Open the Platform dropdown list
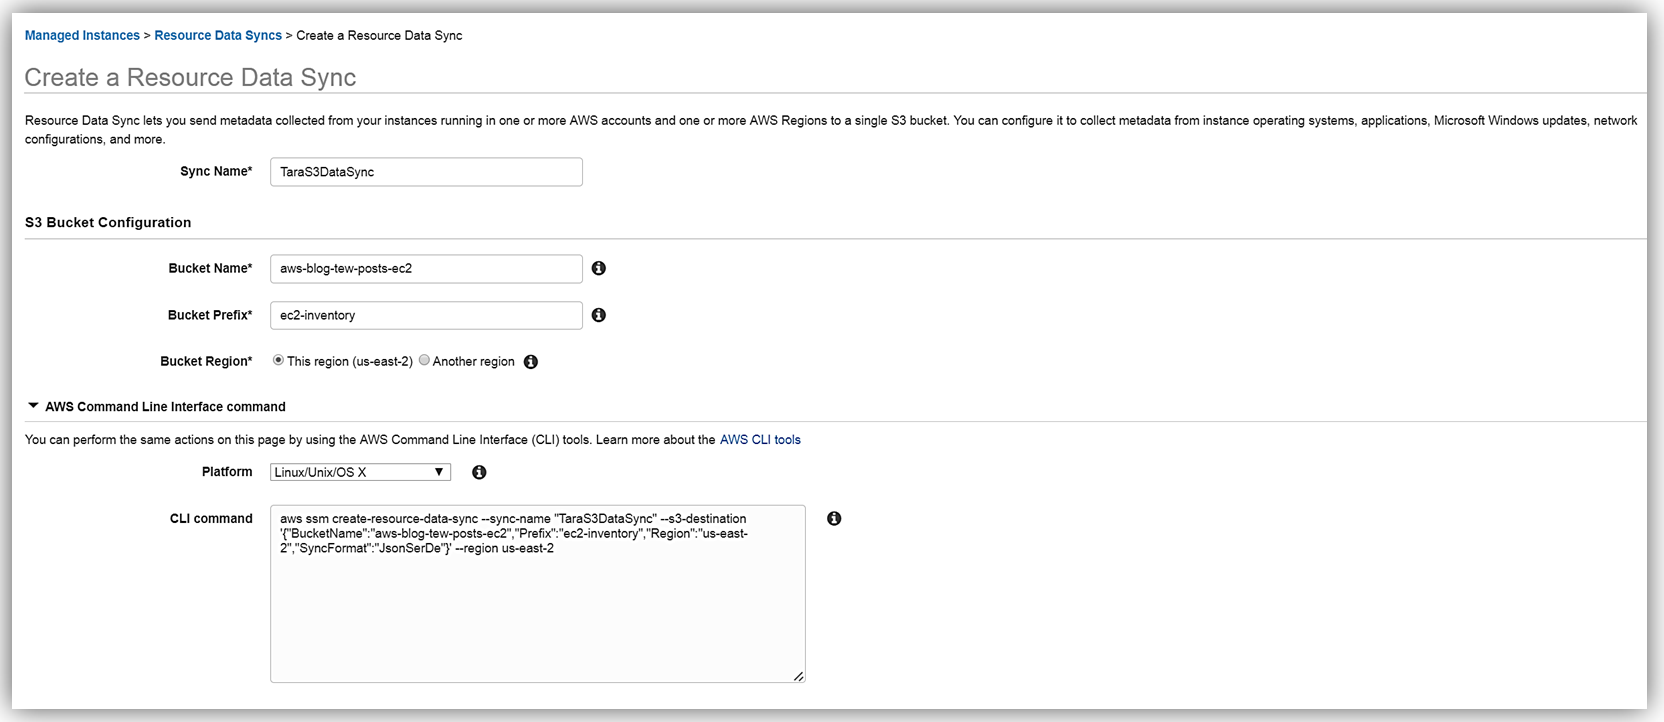The image size is (1664, 722). 360,472
